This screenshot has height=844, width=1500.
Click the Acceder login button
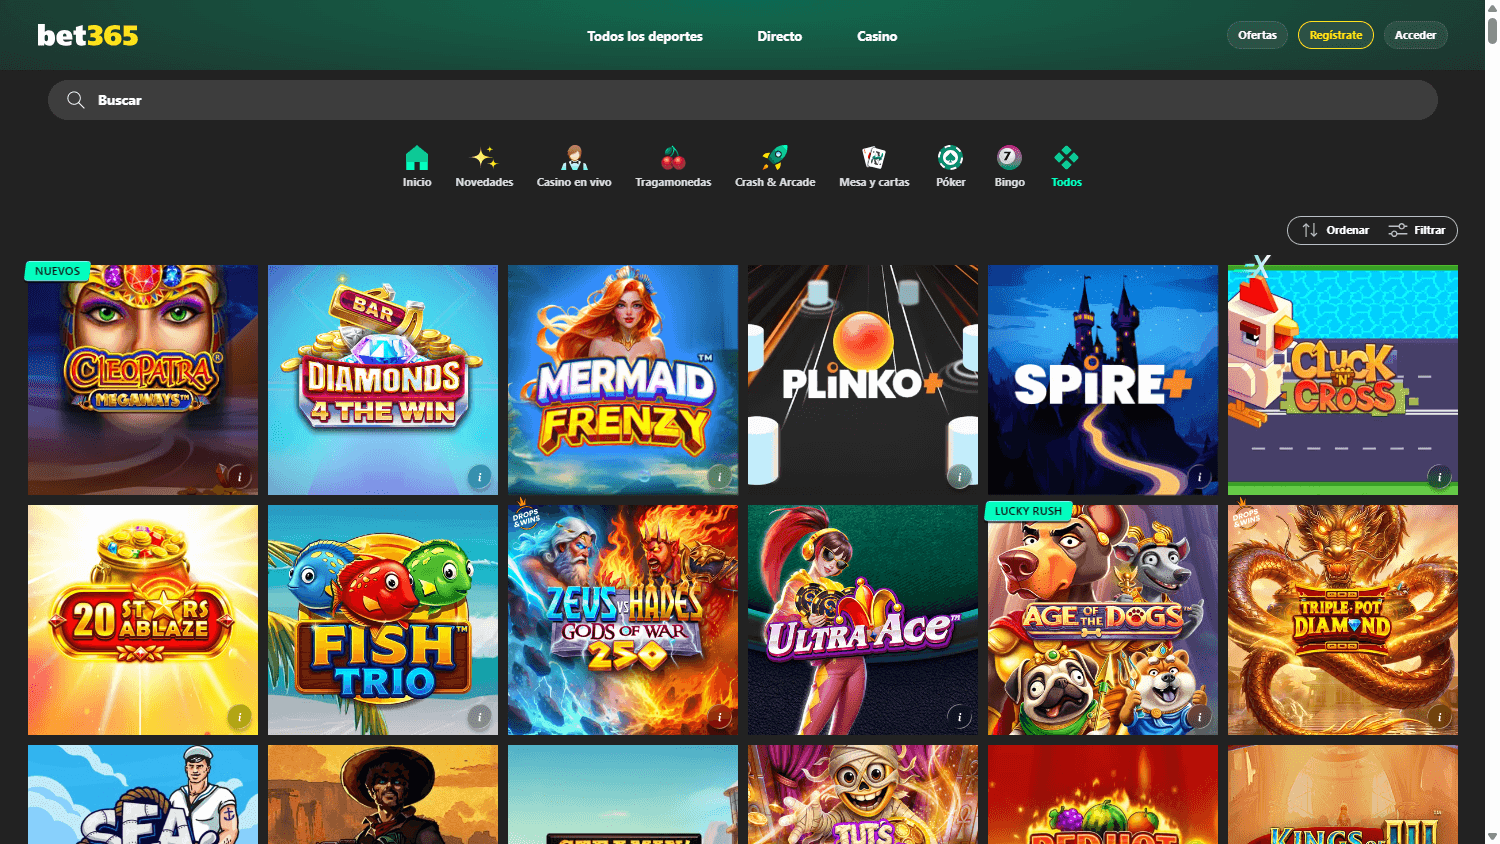tap(1415, 35)
